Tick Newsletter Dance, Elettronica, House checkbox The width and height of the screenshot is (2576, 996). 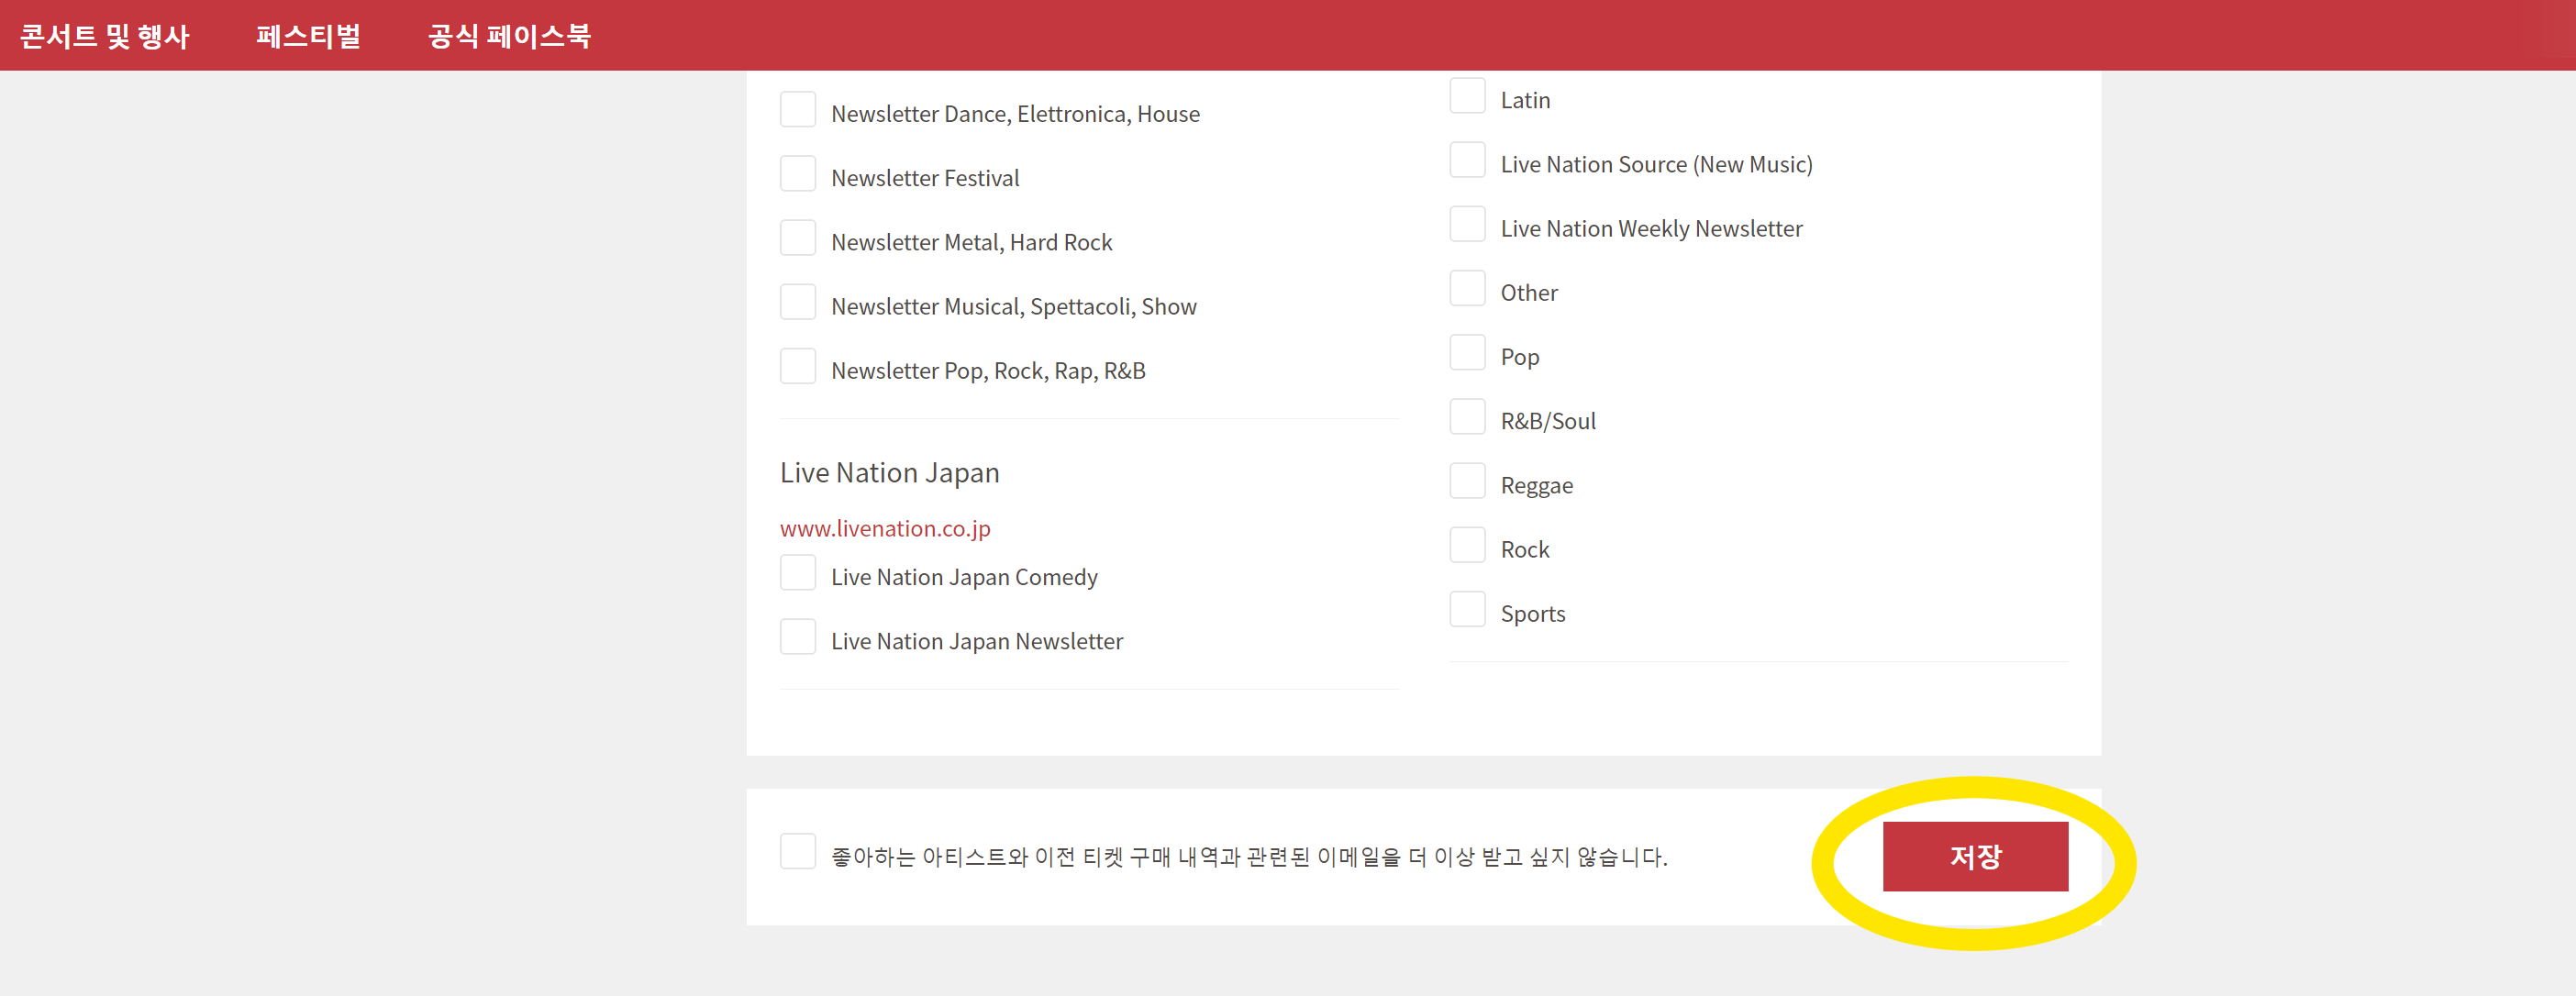click(797, 110)
